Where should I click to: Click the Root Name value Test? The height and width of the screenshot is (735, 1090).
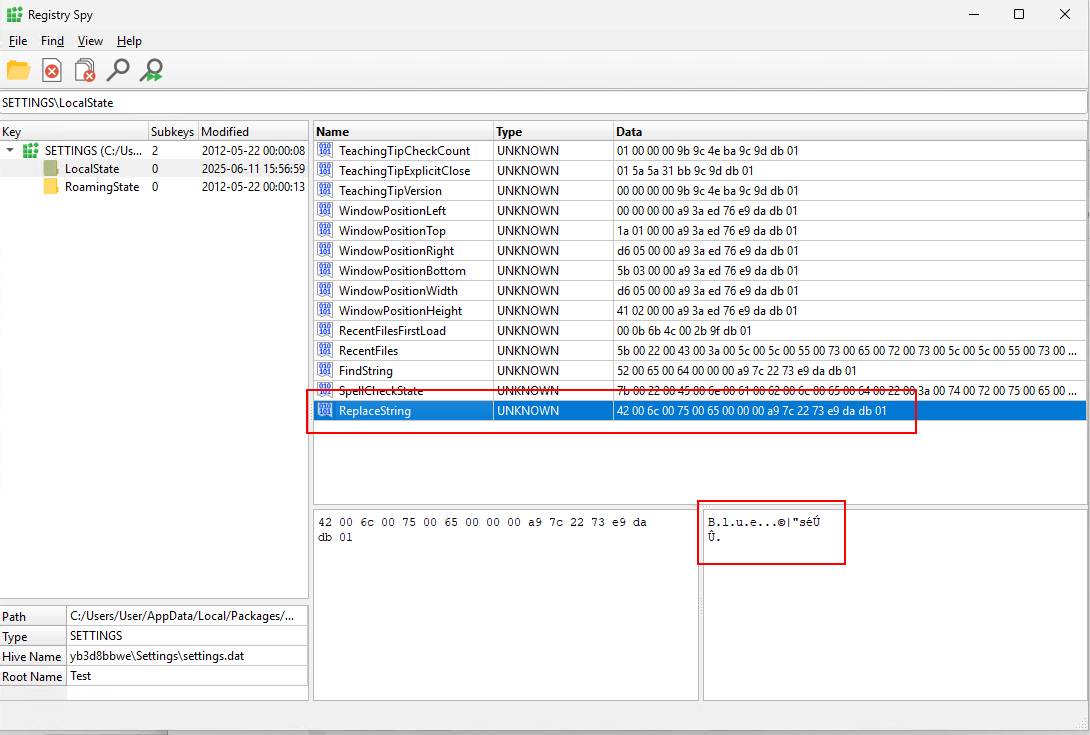[187, 676]
